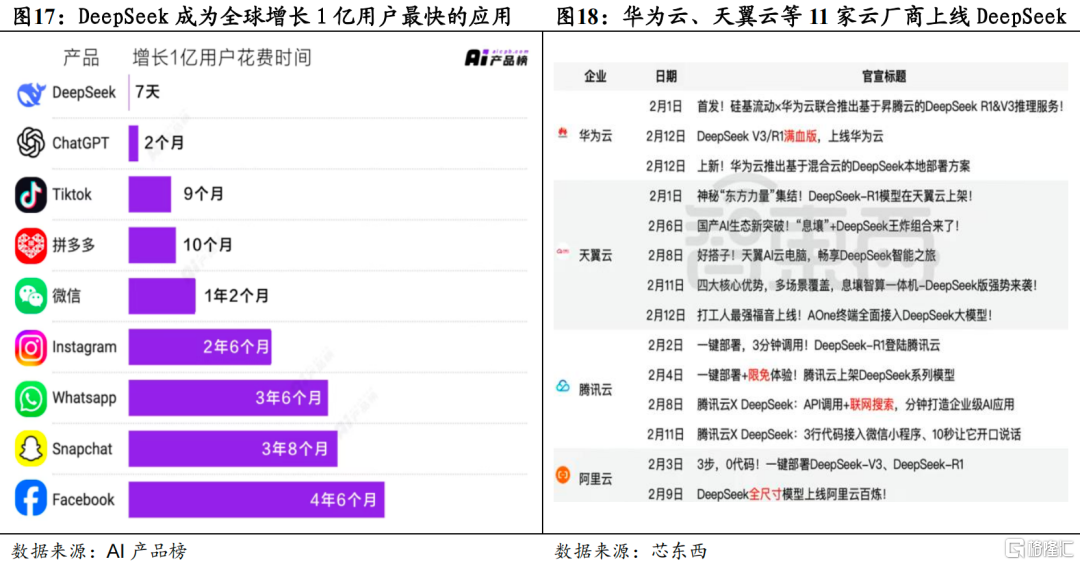
Task: Click the 天翼云 logo icon
Action: [x=563, y=252]
